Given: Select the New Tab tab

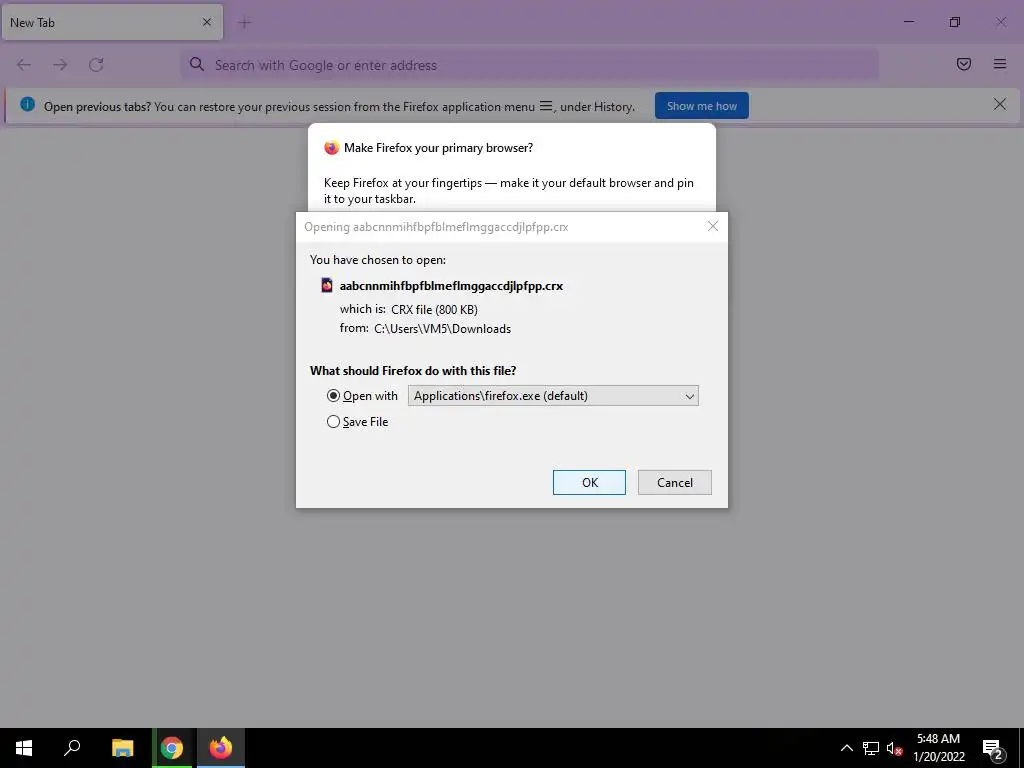Looking at the screenshot, I should (112, 22).
